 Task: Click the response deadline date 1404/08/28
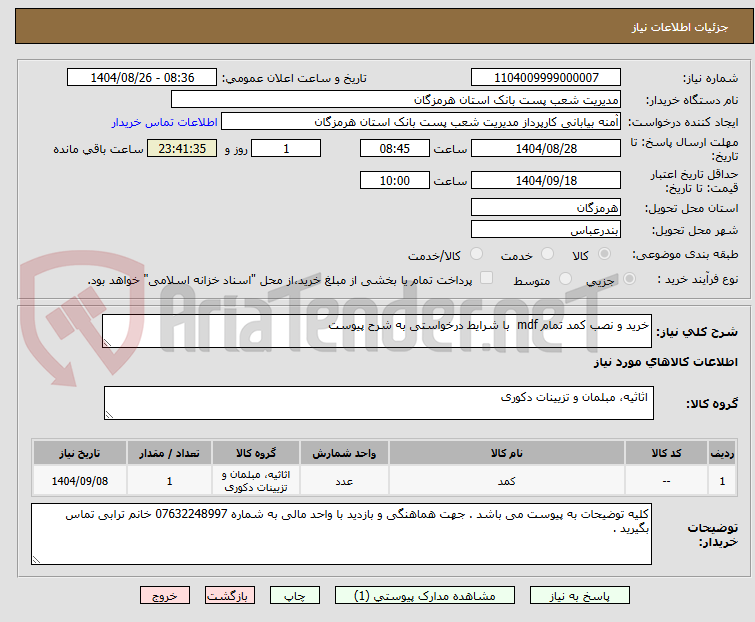pyautogui.click(x=546, y=148)
